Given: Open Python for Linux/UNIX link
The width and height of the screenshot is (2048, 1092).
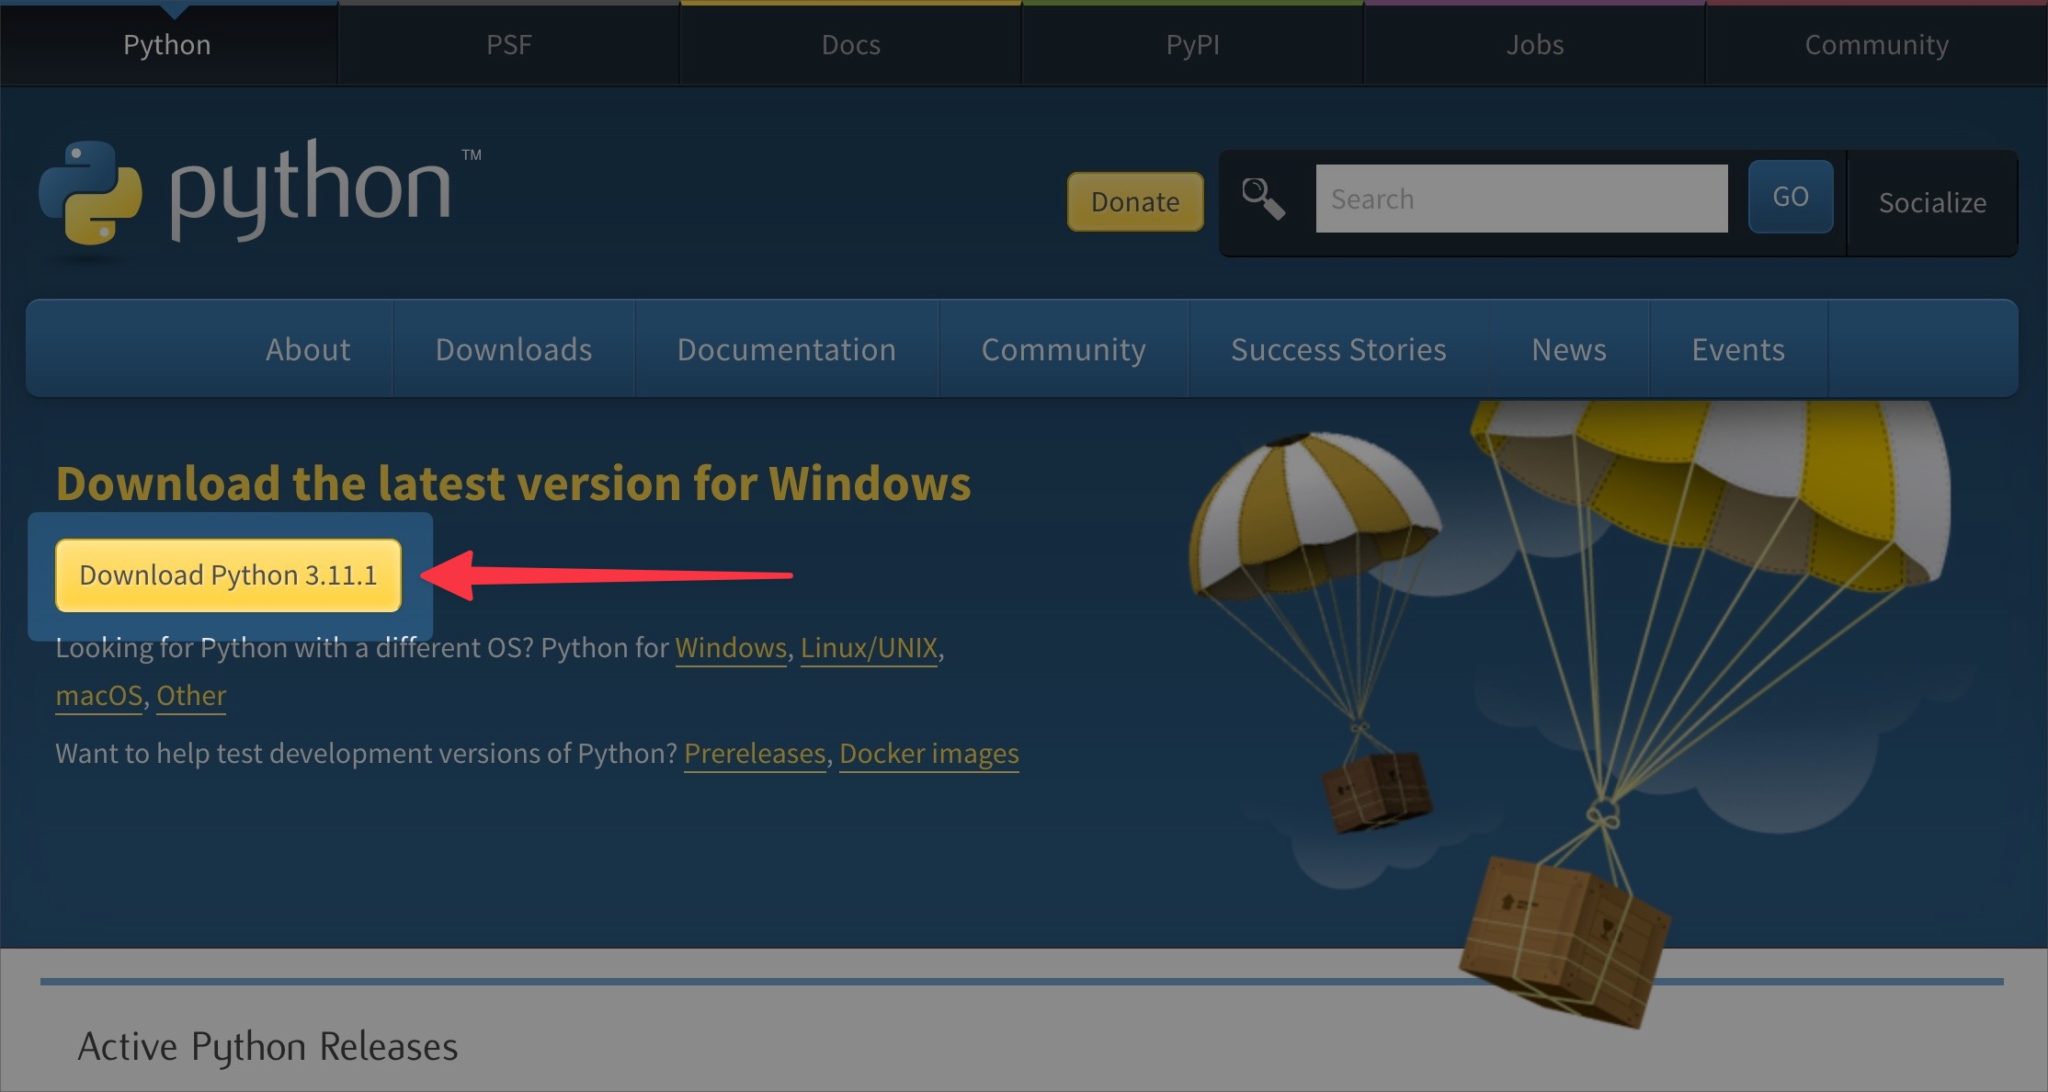Looking at the screenshot, I should tap(869, 648).
